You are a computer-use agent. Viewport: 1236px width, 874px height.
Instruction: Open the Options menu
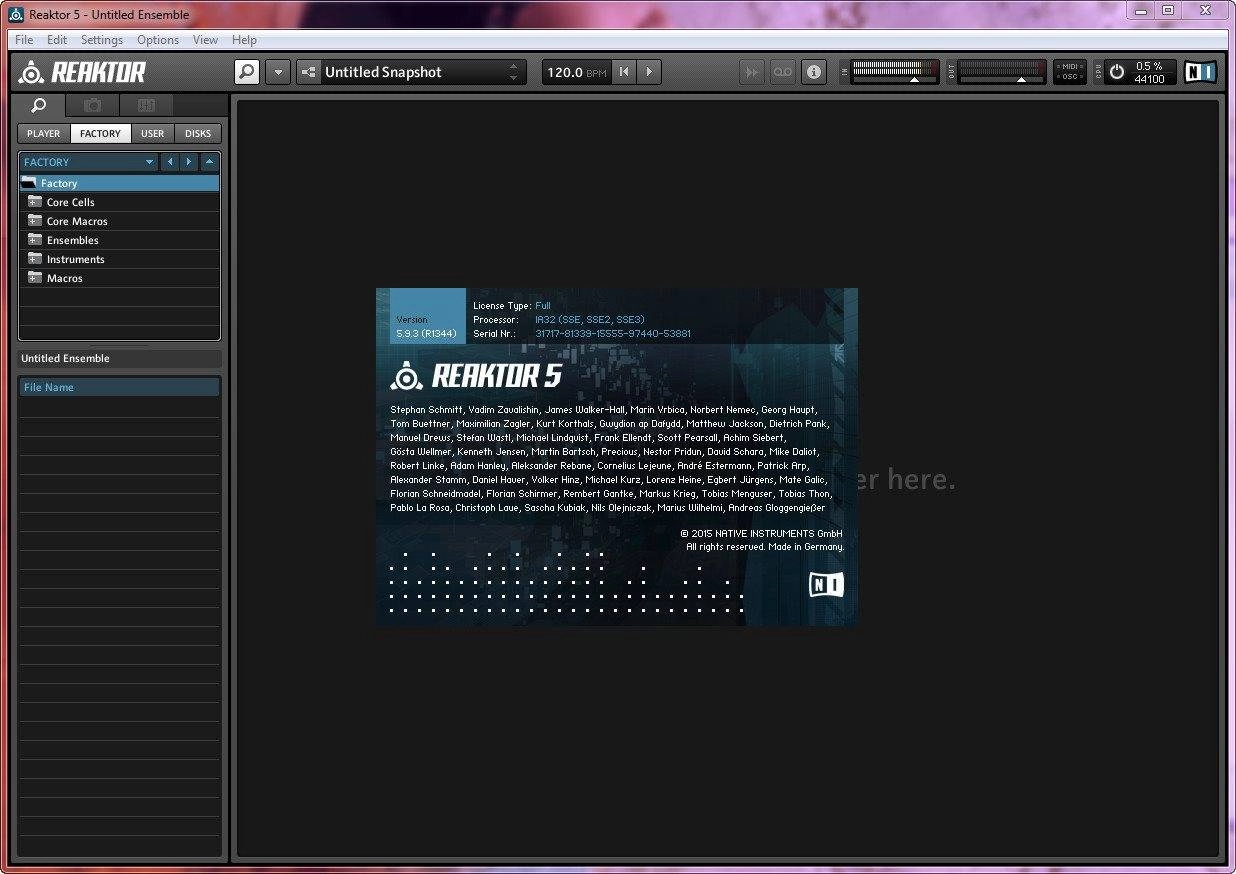(x=158, y=40)
